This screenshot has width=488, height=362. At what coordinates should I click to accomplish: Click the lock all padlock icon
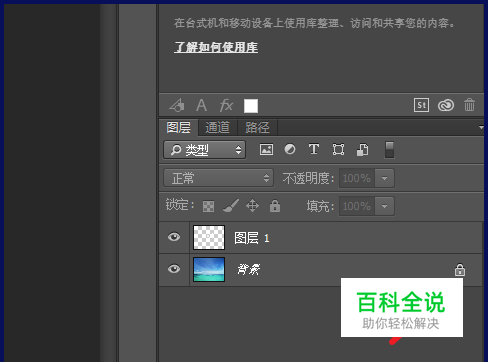click(275, 206)
